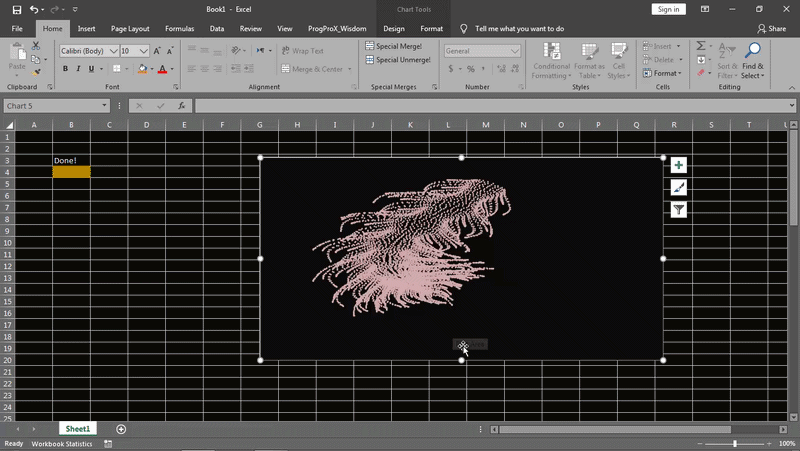Click the Accounting dollar format icon
Image resolution: width=800 pixels, height=451 pixels.
(451, 68)
